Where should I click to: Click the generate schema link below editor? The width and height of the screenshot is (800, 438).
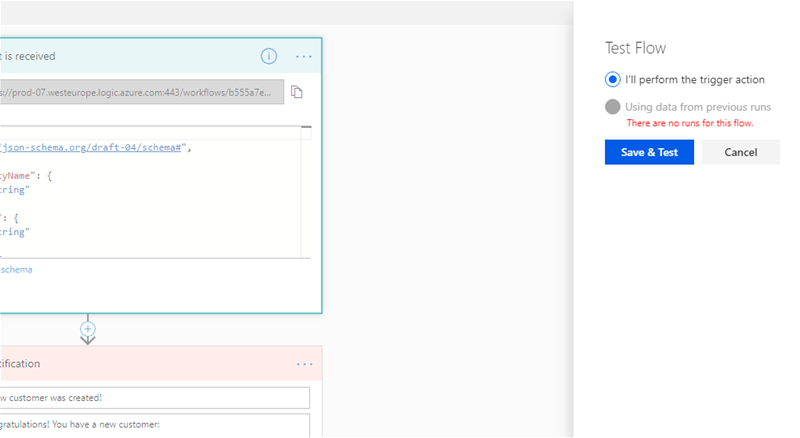[x=17, y=270]
